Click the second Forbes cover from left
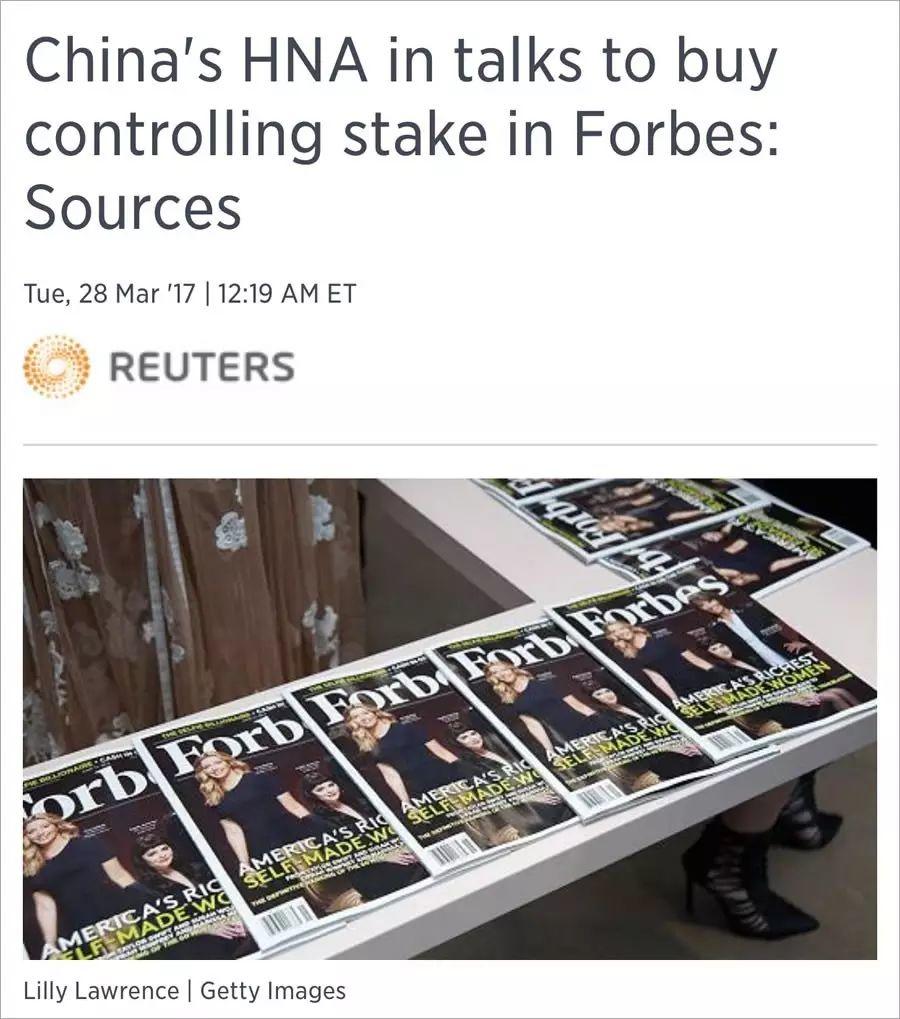This screenshot has height=1019, width=900. click(x=279, y=825)
